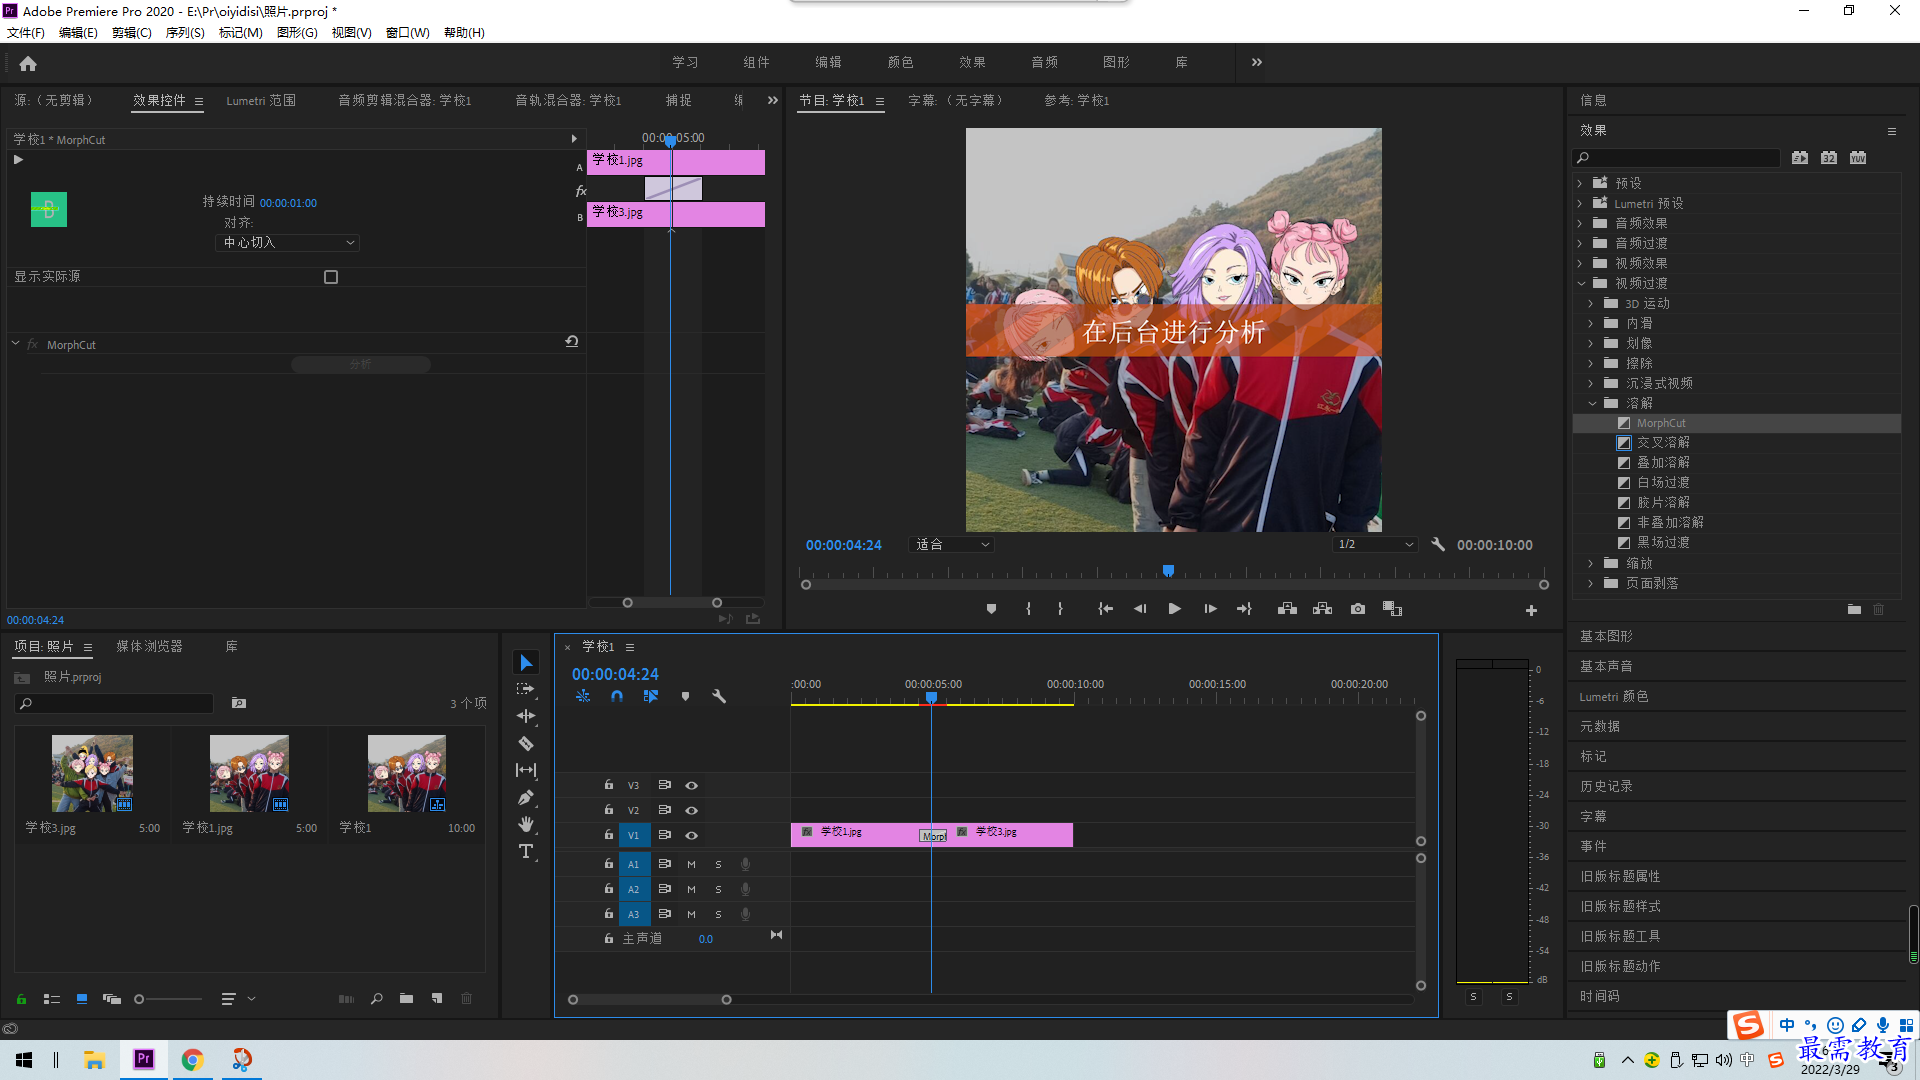
Task: Collapse the 溶解 folder
Action: pos(1592,403)
